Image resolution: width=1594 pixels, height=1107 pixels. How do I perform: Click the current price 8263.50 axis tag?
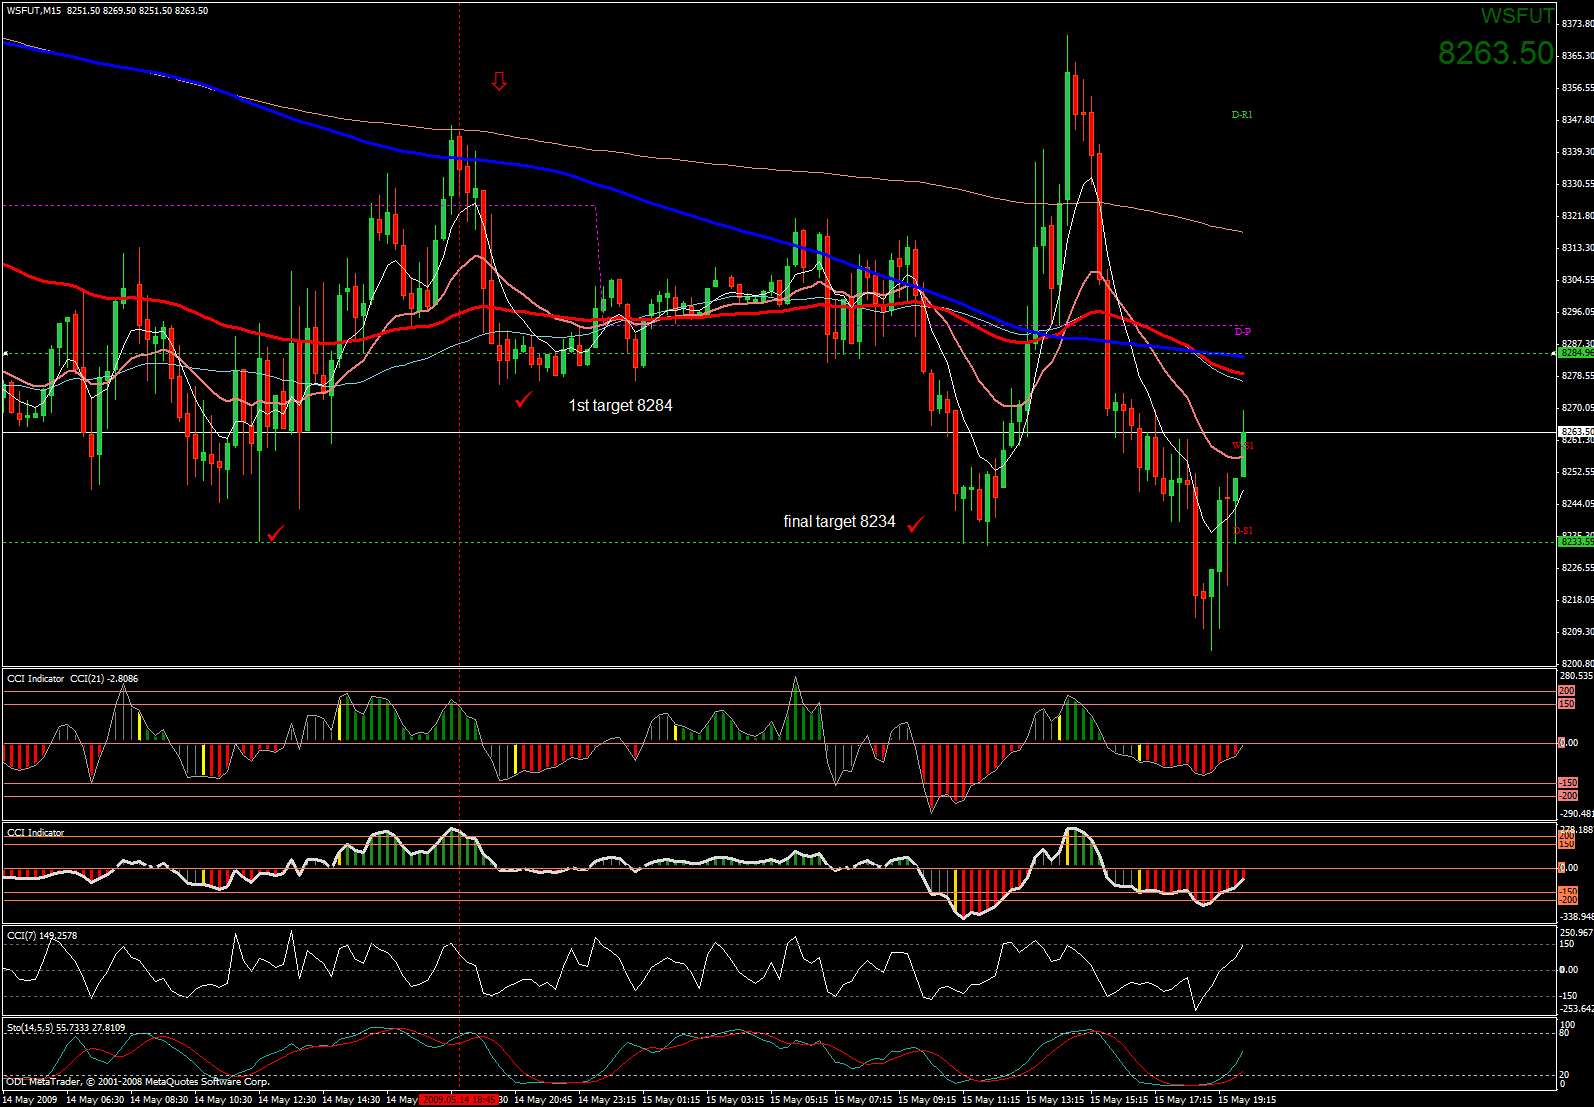[x=1576, y=432]
